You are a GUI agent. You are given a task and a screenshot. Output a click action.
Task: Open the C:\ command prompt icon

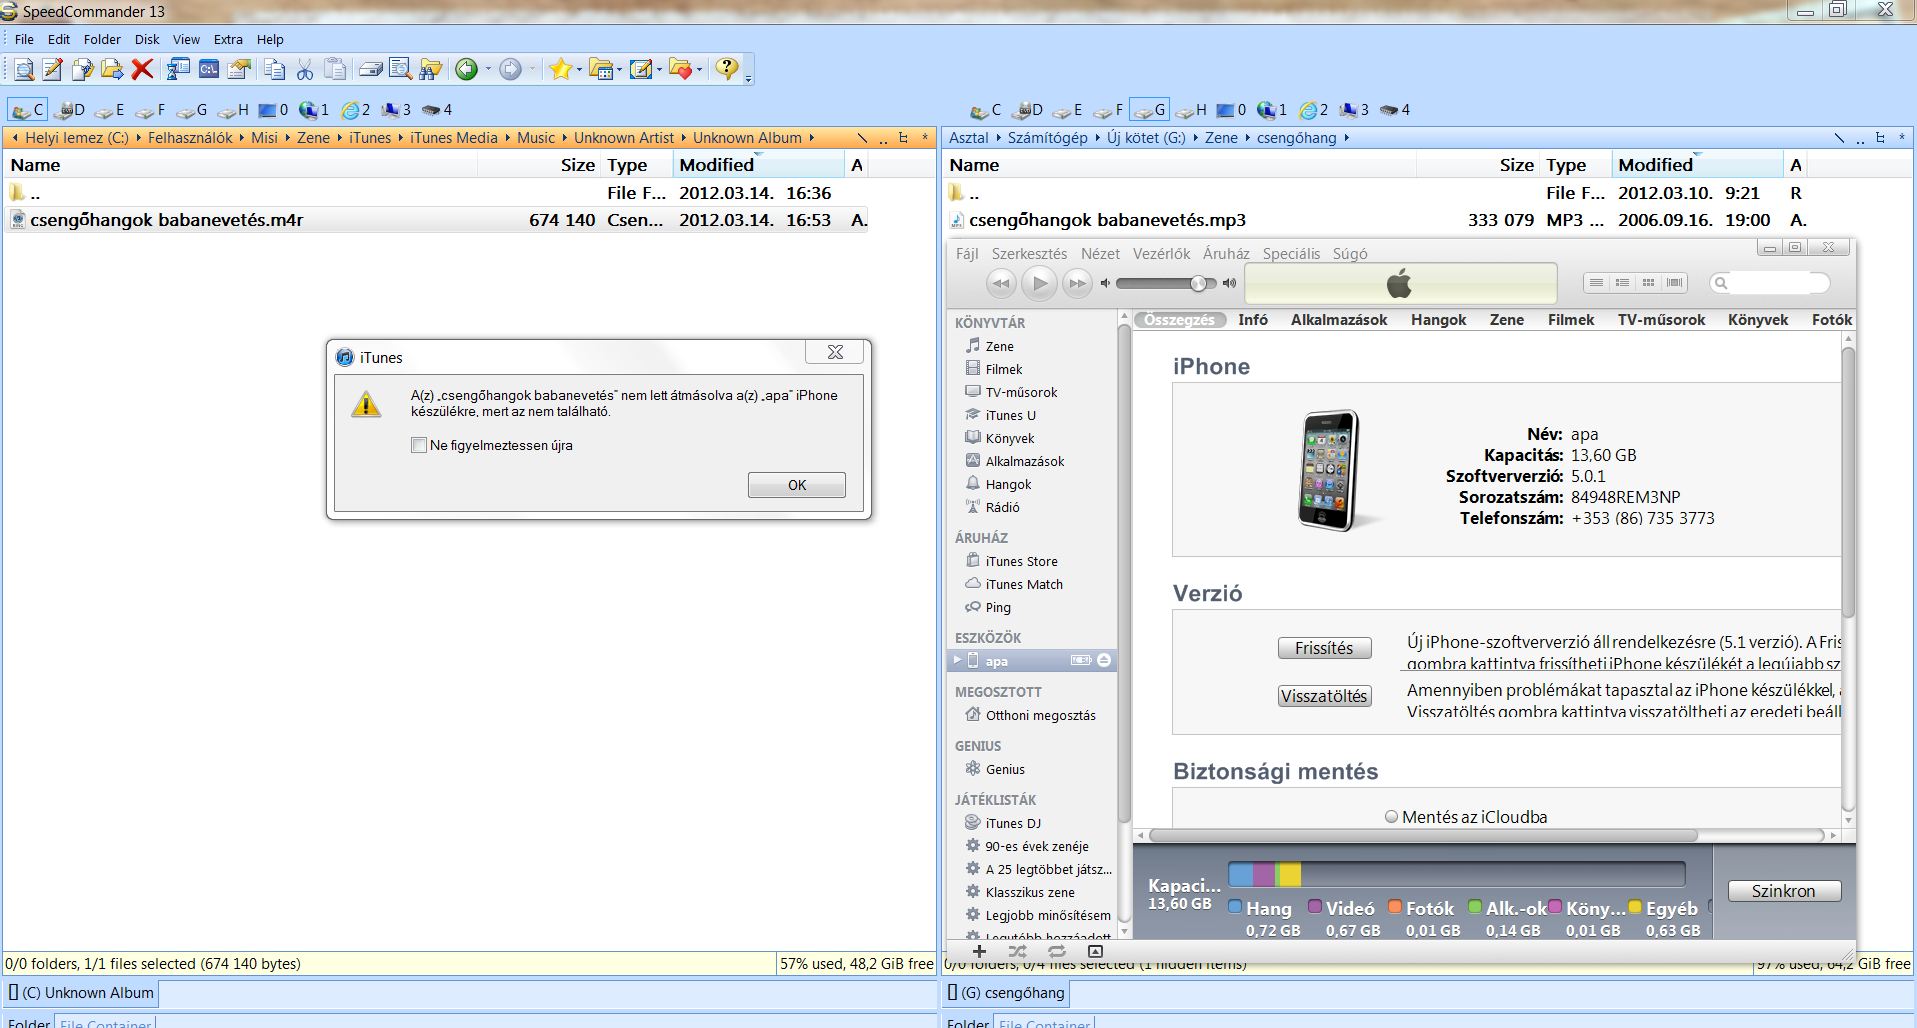tap(209, 69)
